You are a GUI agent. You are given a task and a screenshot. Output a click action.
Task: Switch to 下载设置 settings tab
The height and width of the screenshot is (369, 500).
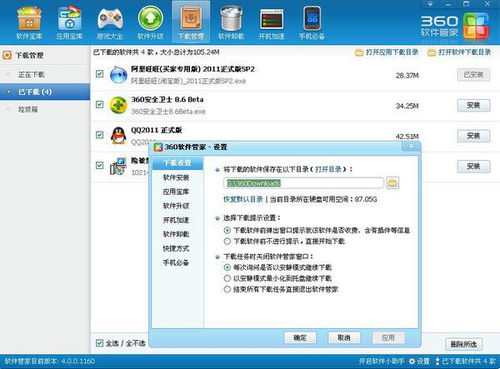point(177,163)
